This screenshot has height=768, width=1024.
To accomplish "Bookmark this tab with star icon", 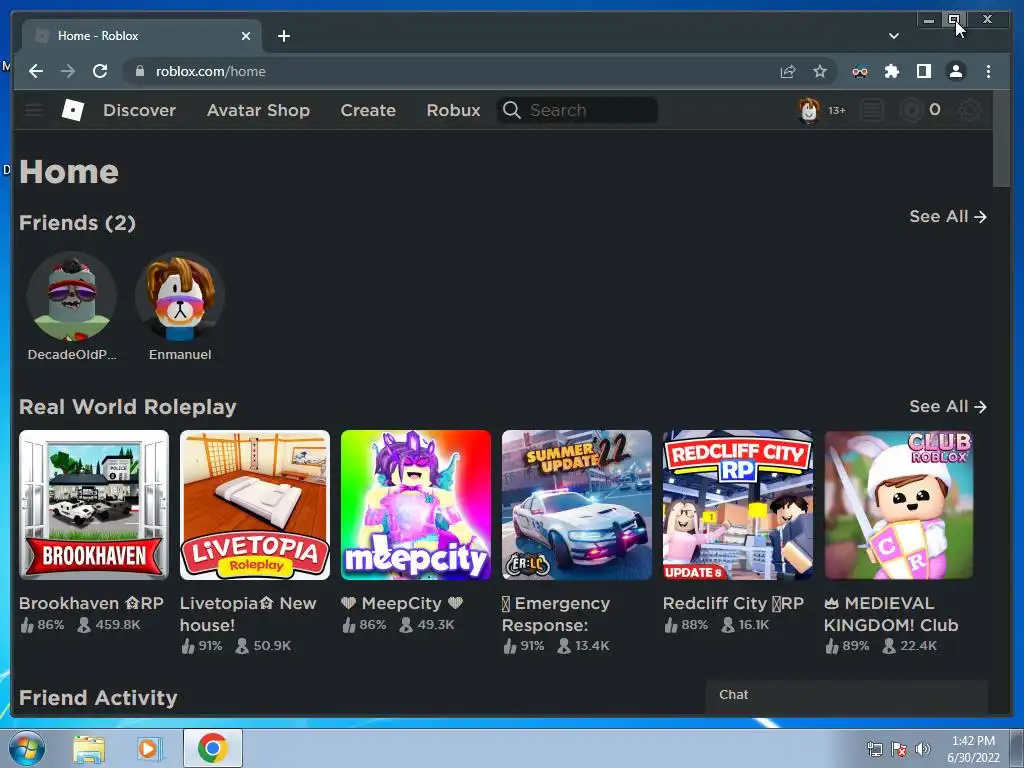I will coord(820,71).
